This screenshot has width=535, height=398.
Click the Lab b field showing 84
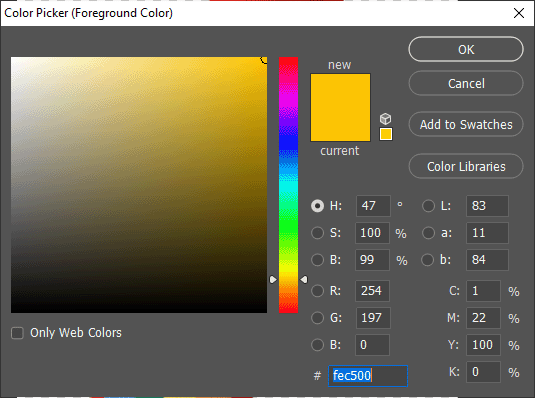(x=487, y=260)
